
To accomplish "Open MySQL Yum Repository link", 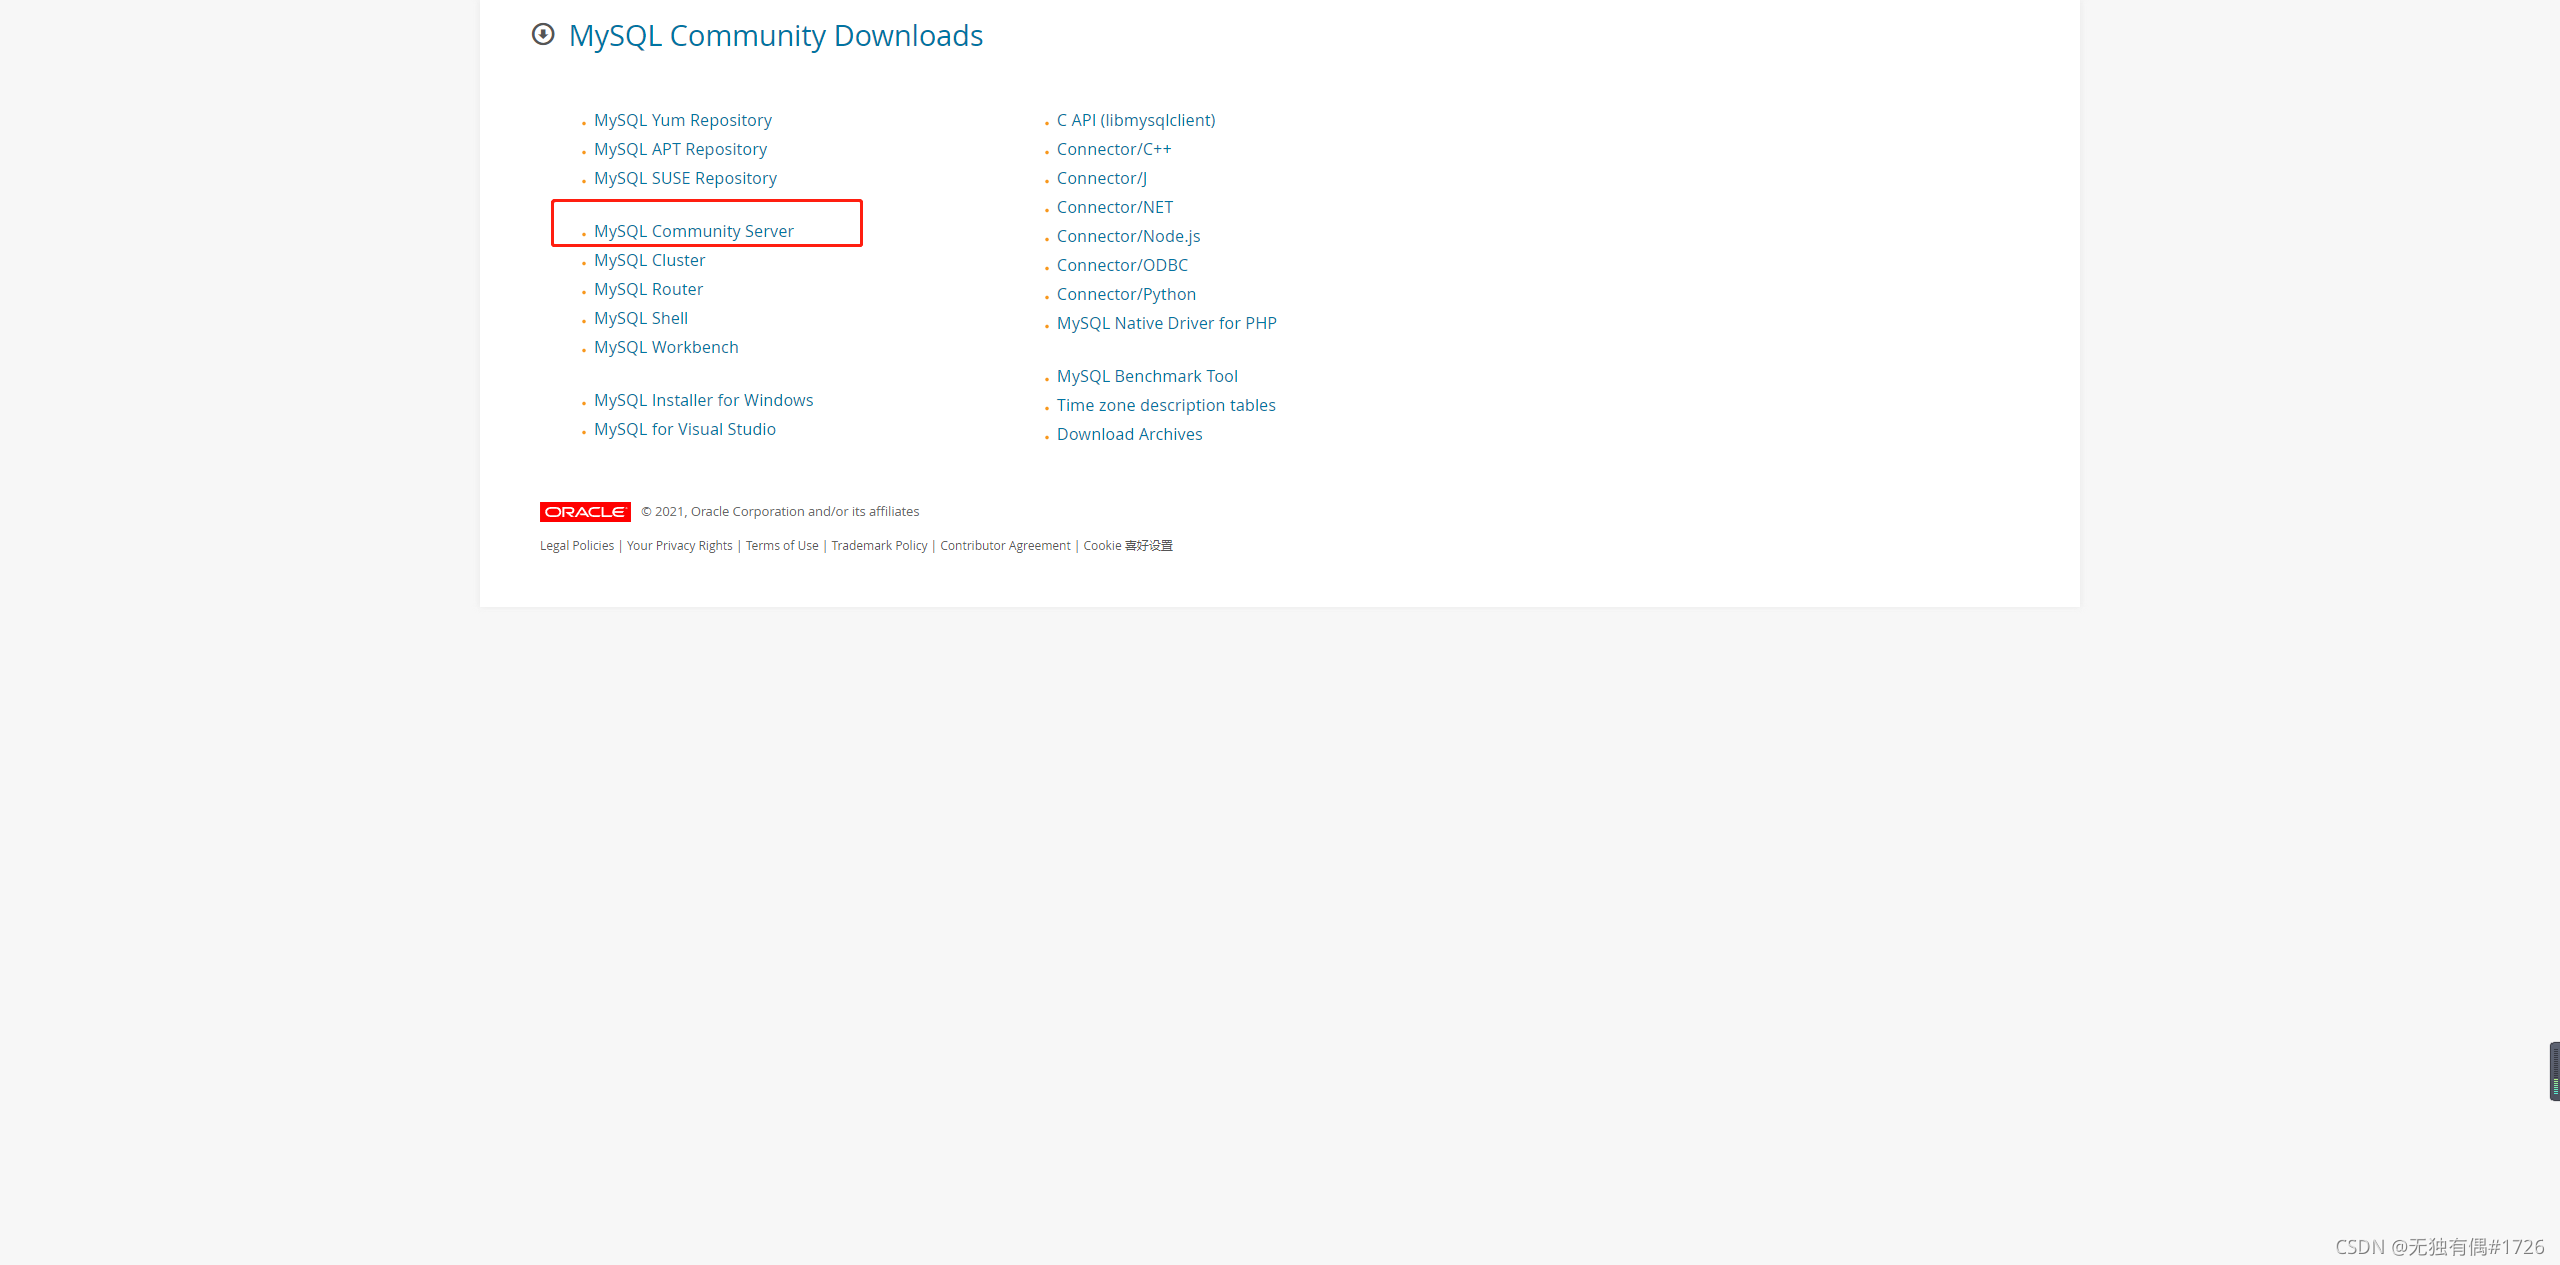I will [682, 120].
